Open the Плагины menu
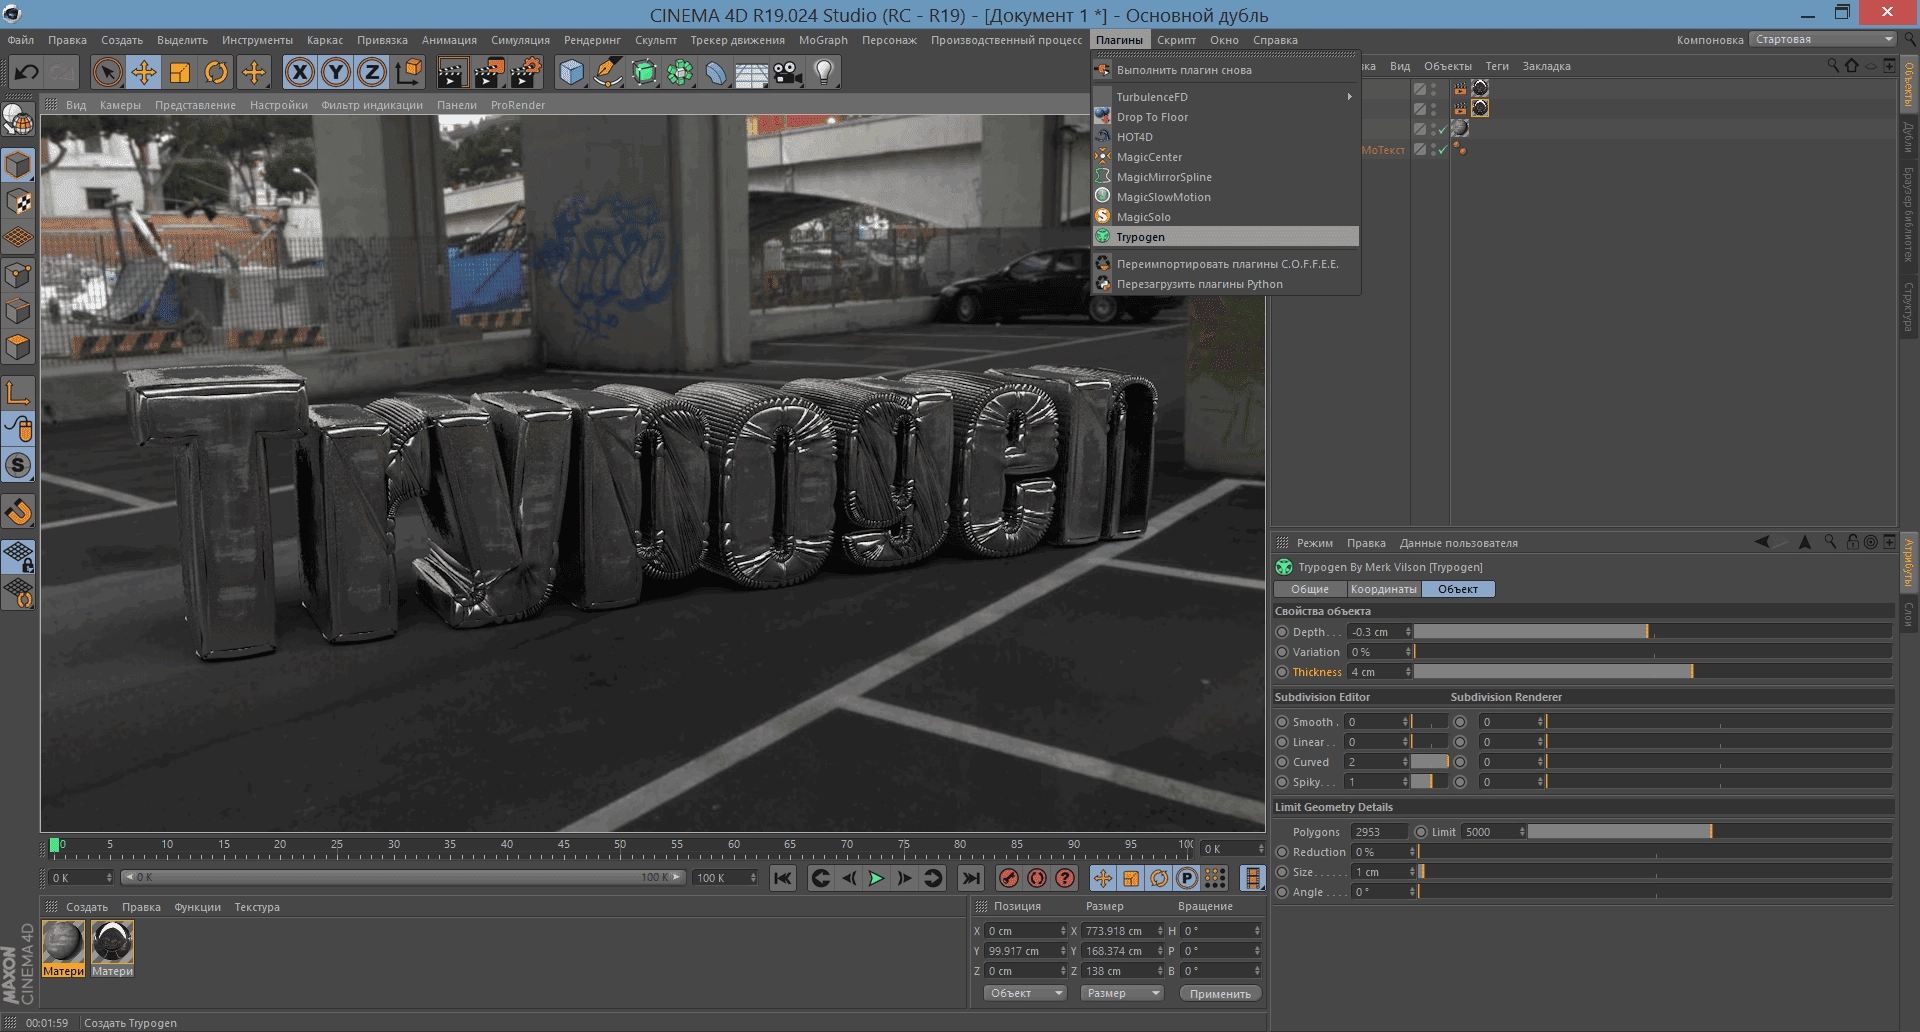The width and height of the screenshot is (1920, 1032). coord(1119,40)
